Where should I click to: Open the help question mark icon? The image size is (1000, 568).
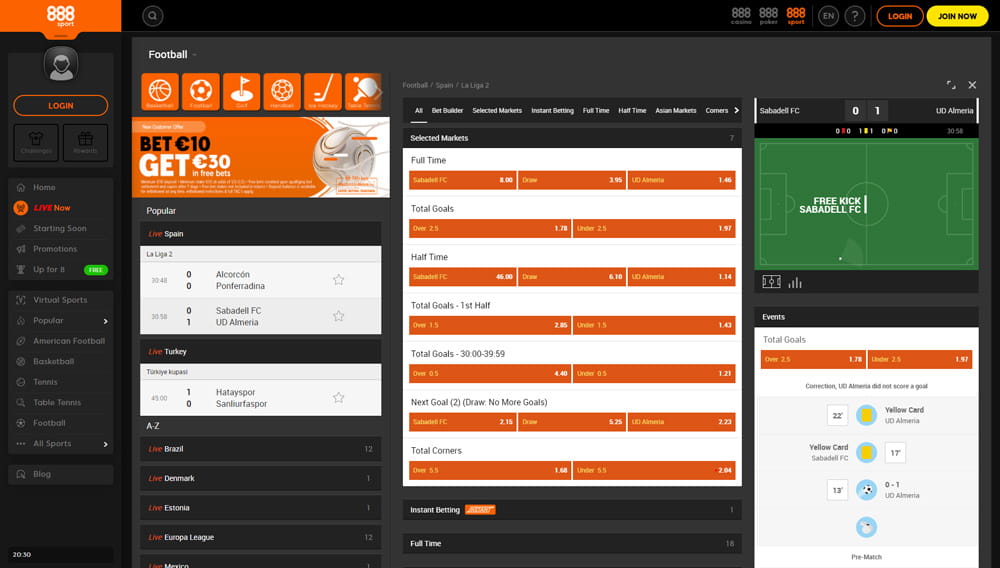[855, 16]
